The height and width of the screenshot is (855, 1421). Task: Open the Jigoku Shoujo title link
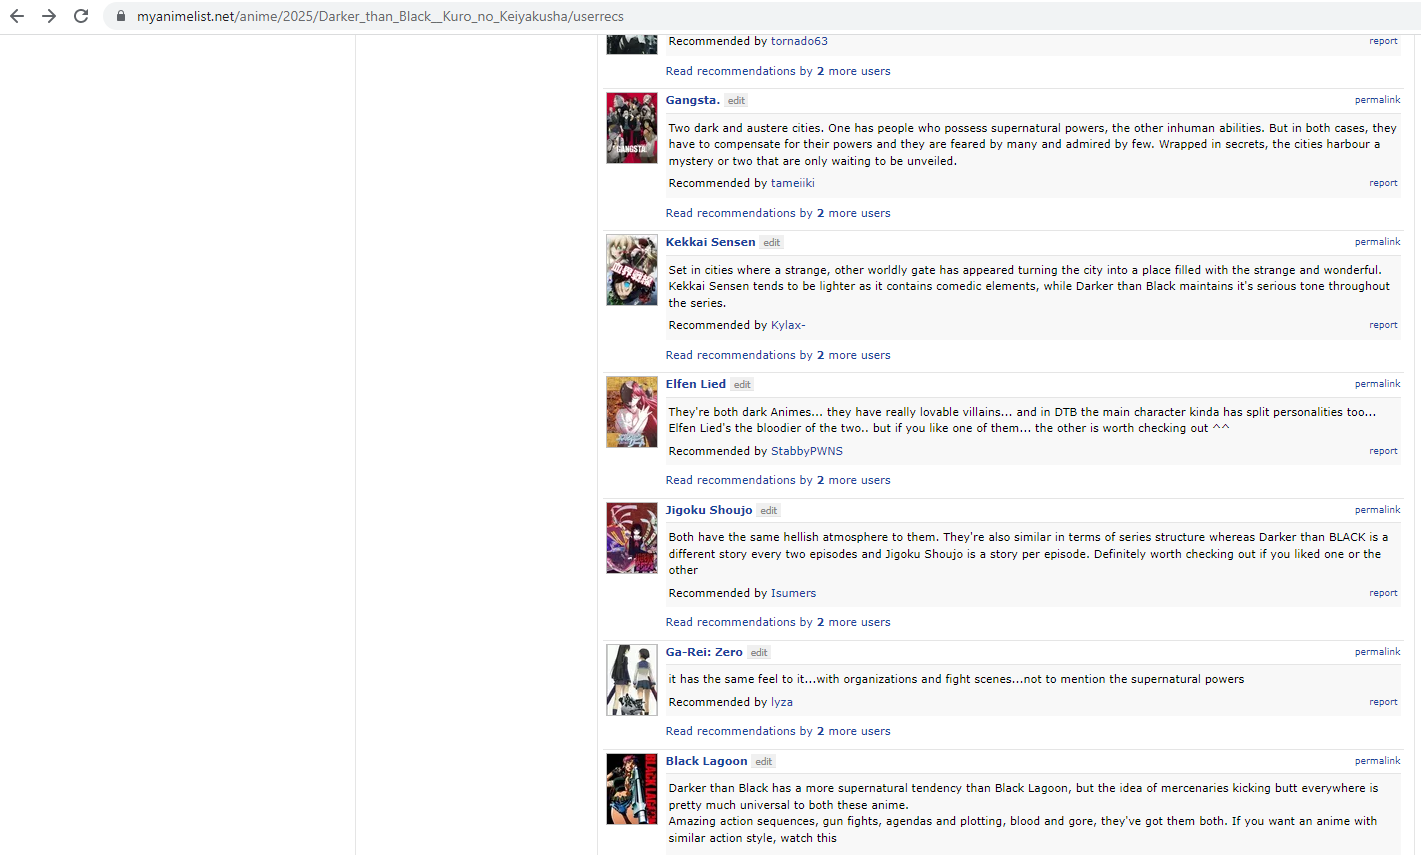click(x=709, y=510)
